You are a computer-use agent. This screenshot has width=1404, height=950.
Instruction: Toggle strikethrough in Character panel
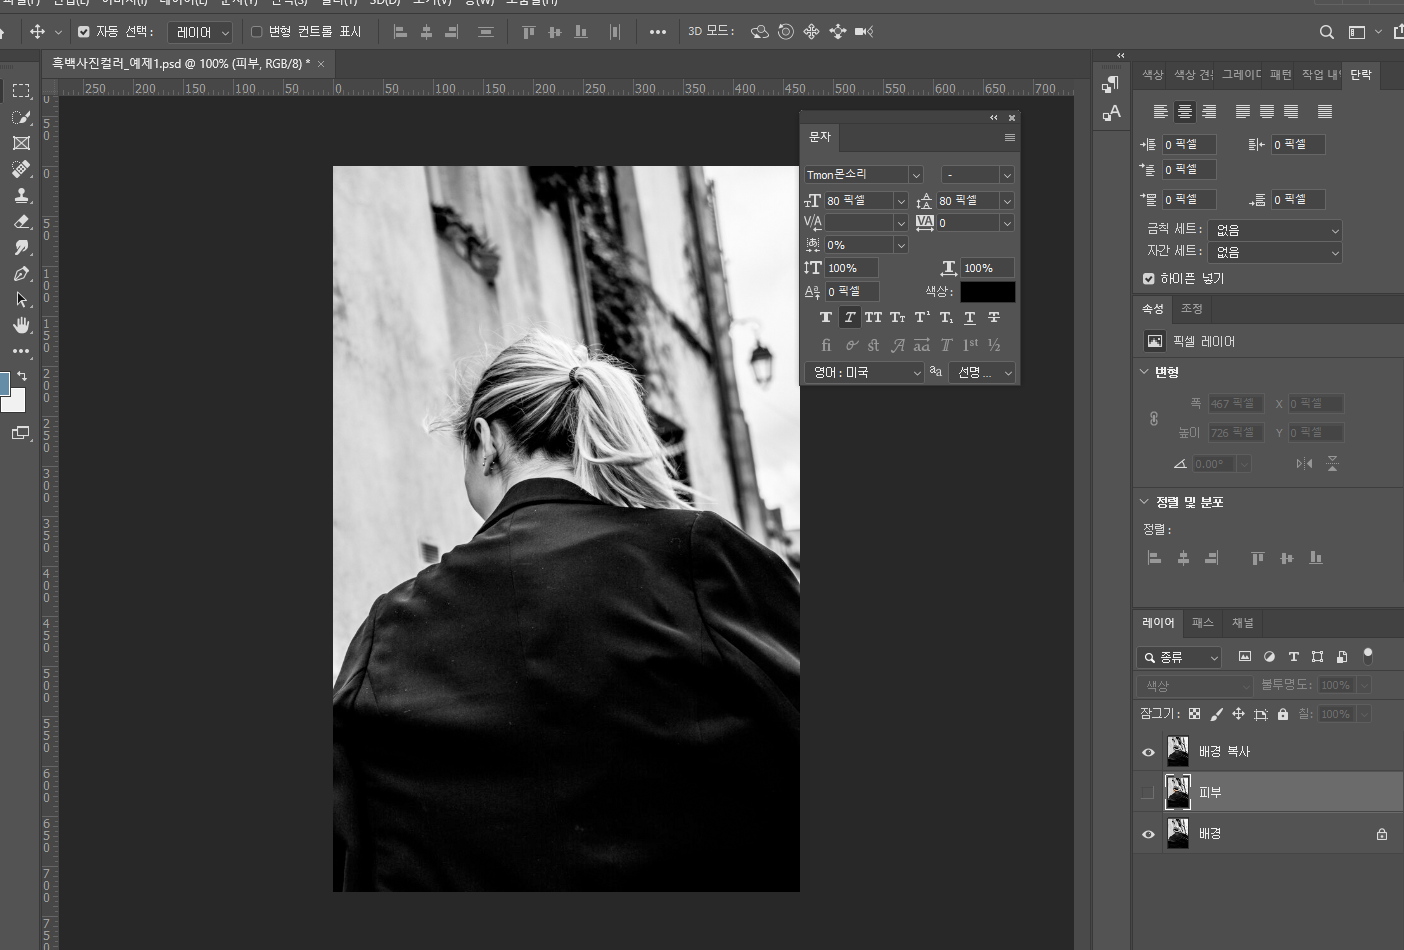click(x=994, y=317)
